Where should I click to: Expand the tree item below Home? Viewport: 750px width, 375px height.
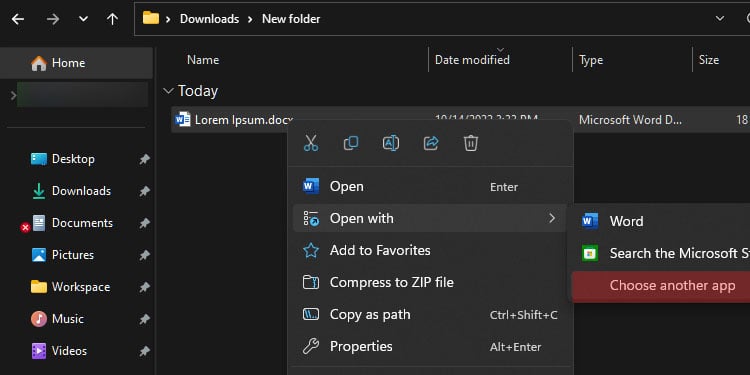pyautogui.click(x=13, y=96)
